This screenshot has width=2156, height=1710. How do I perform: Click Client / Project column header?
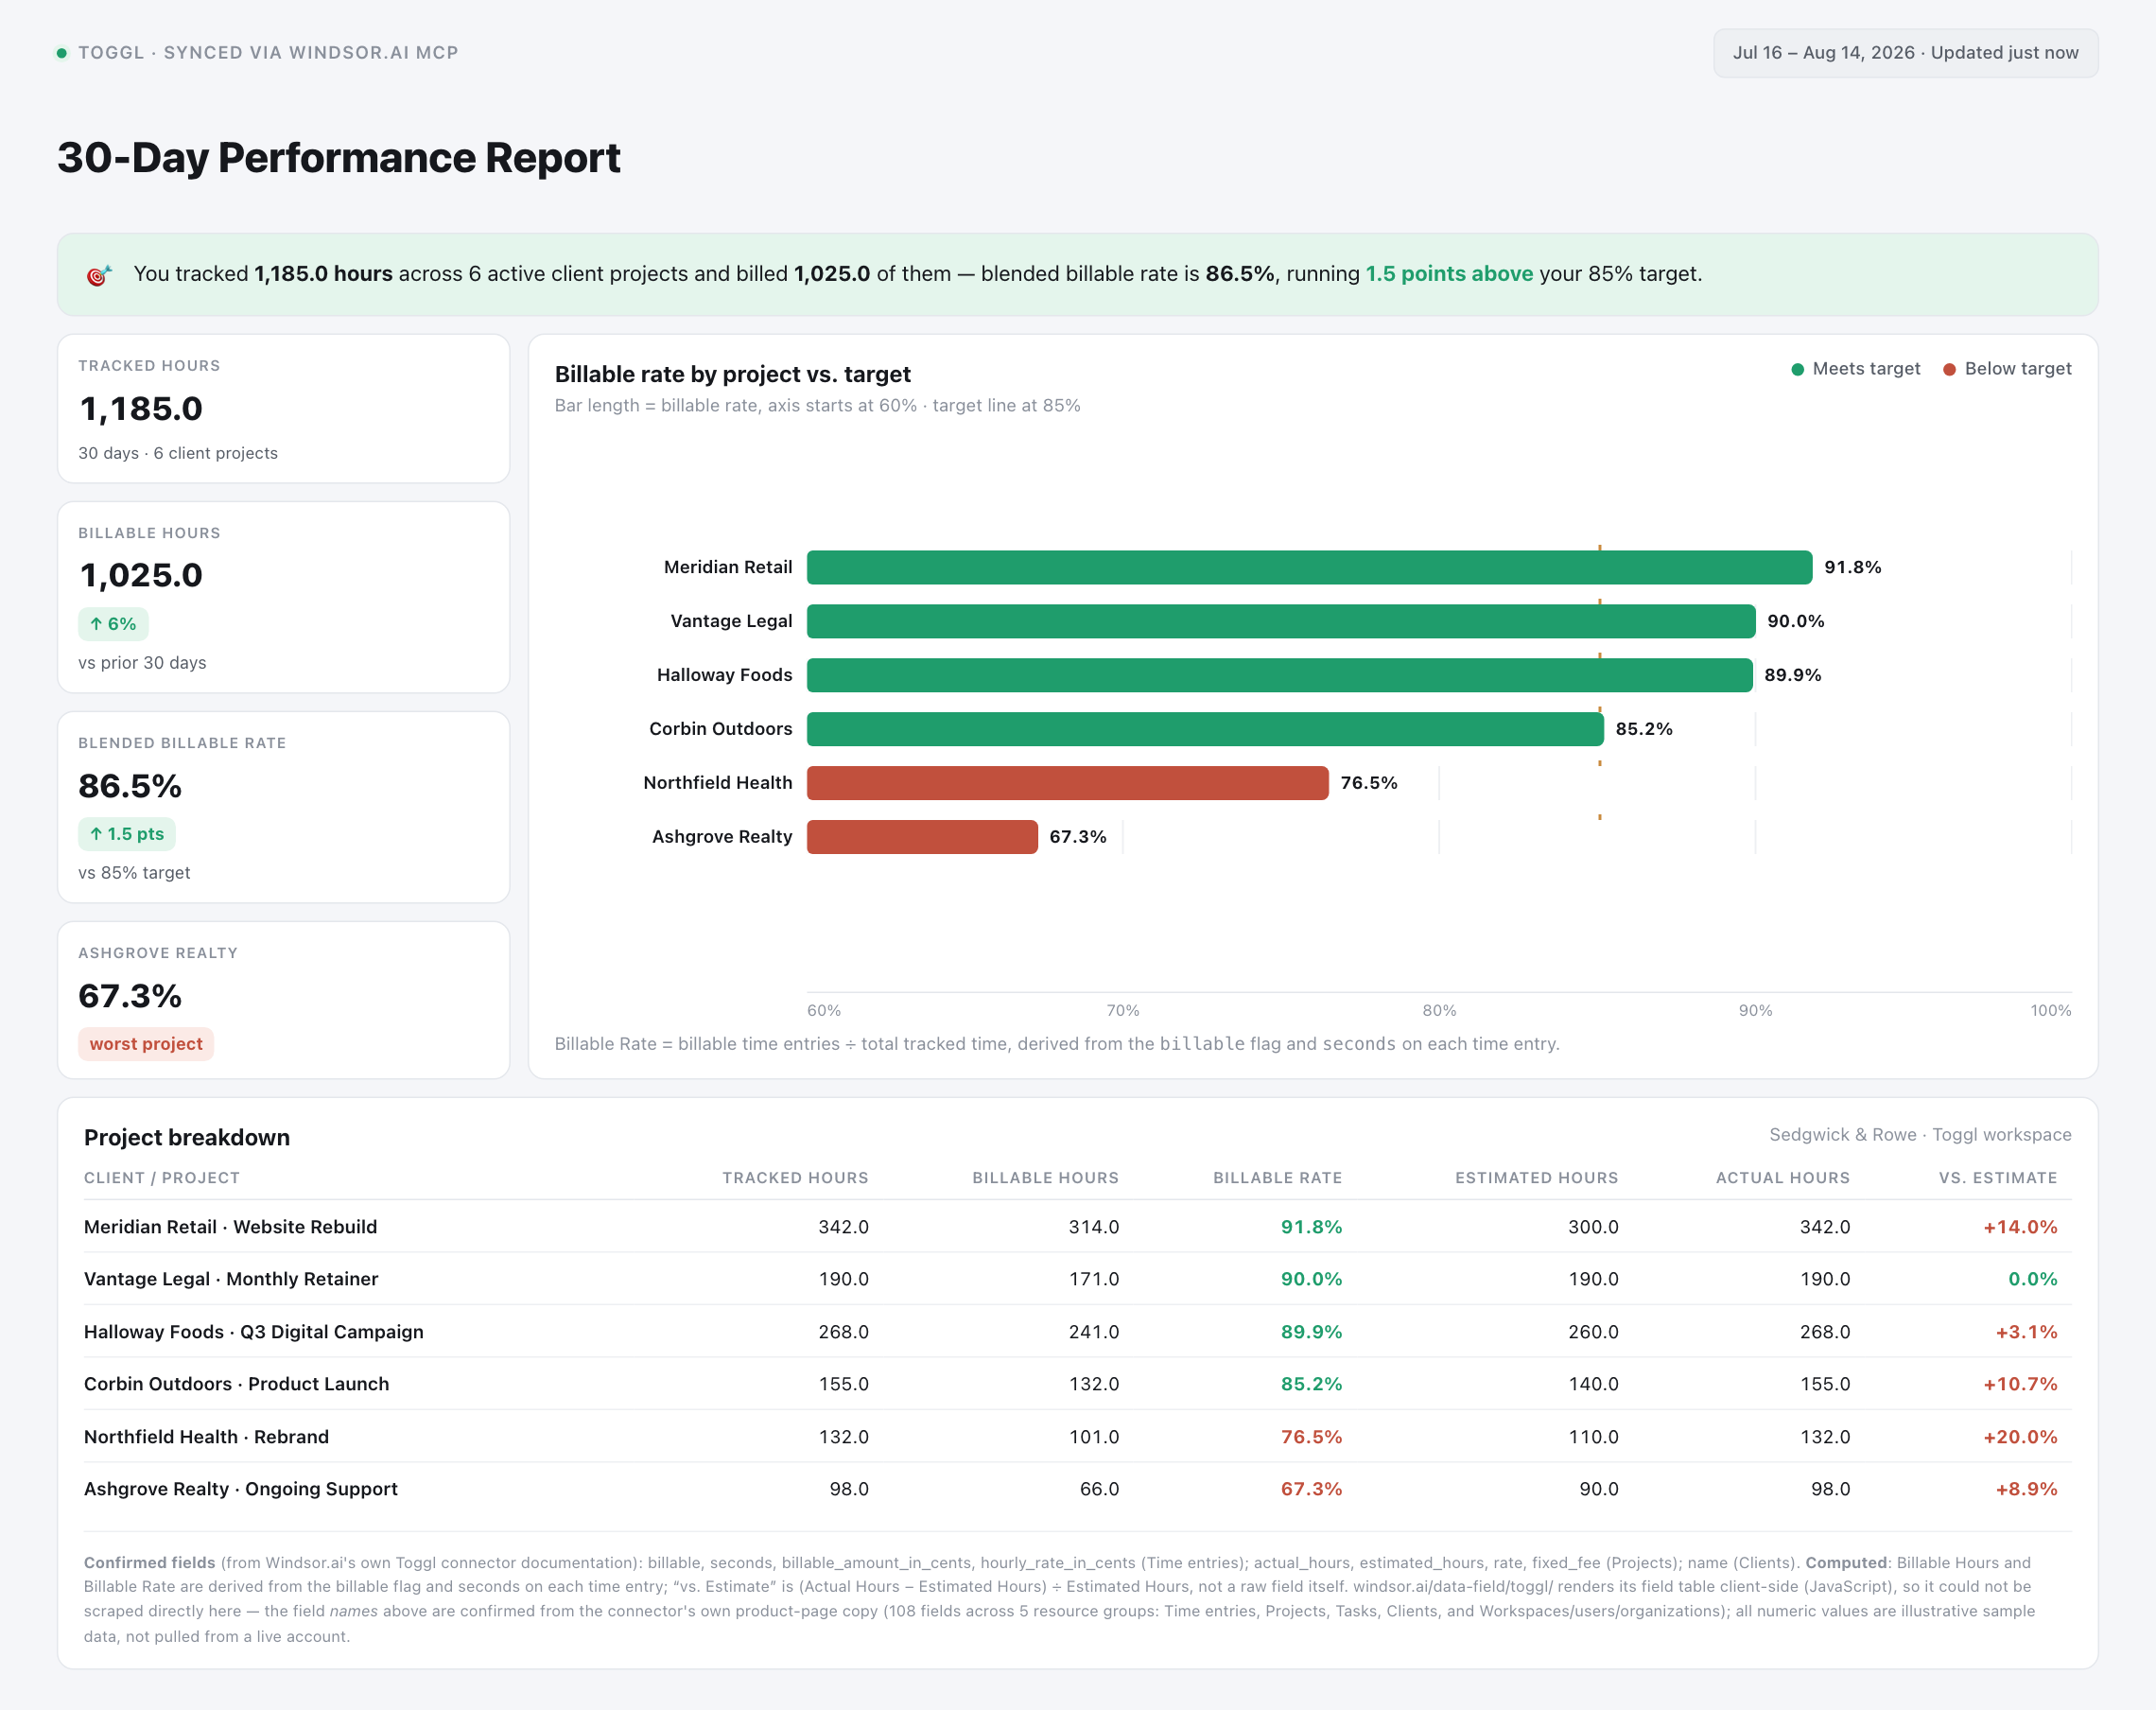pos(162,1178)
